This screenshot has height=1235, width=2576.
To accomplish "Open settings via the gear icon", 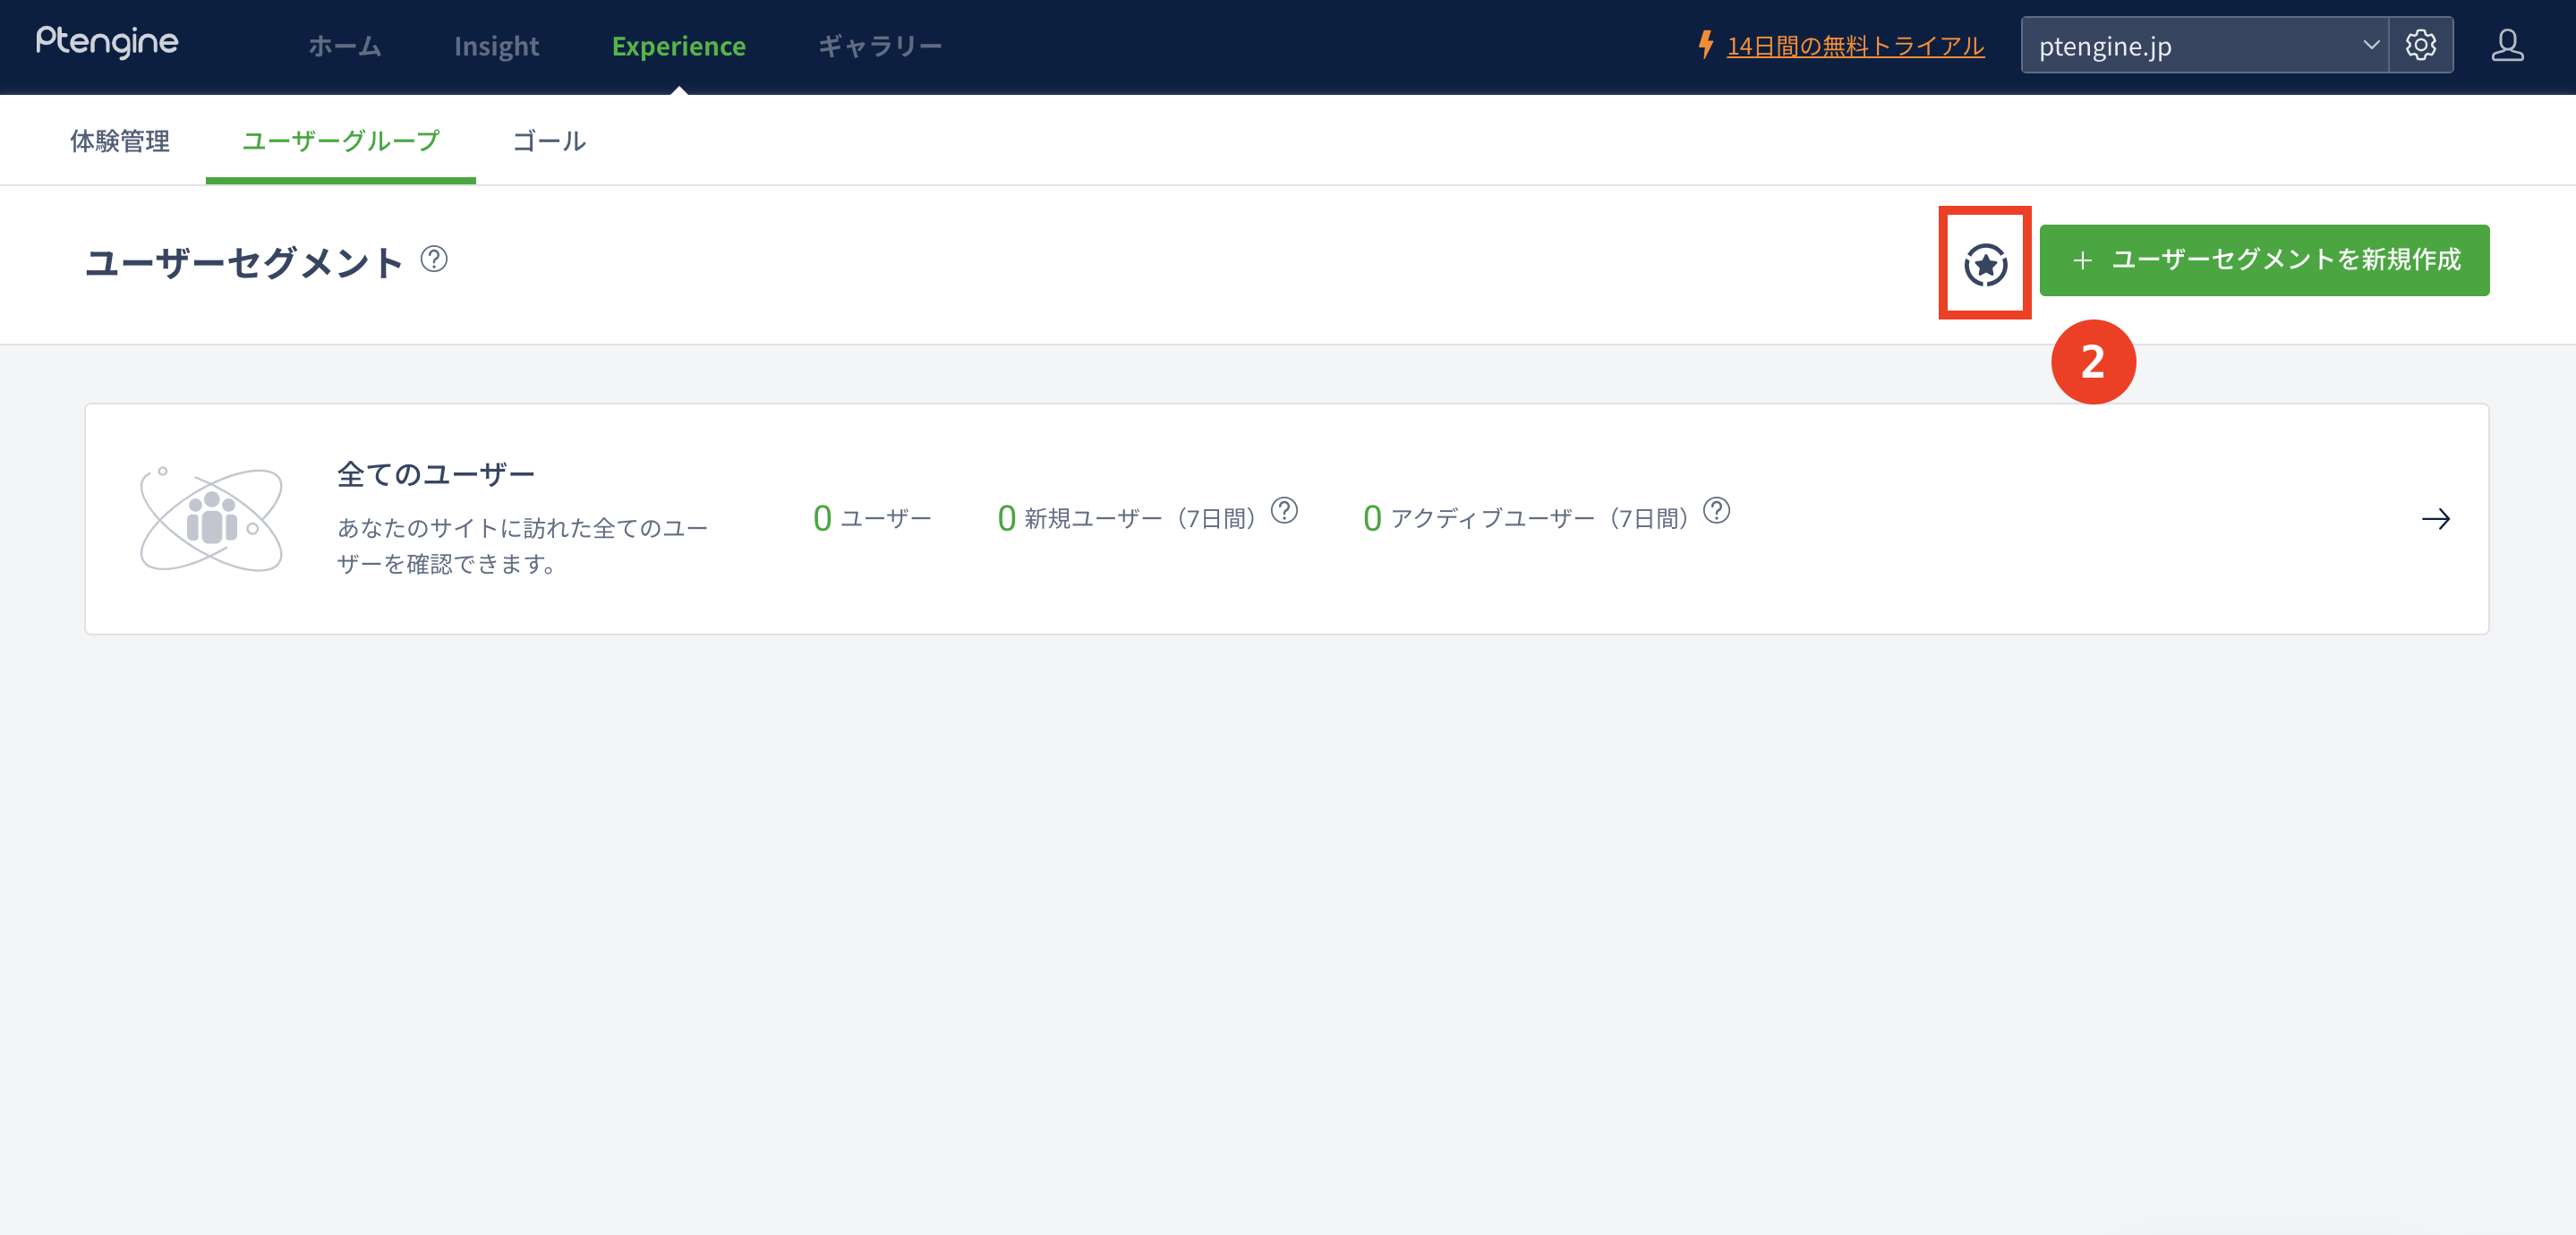I will pos(2420,45).
